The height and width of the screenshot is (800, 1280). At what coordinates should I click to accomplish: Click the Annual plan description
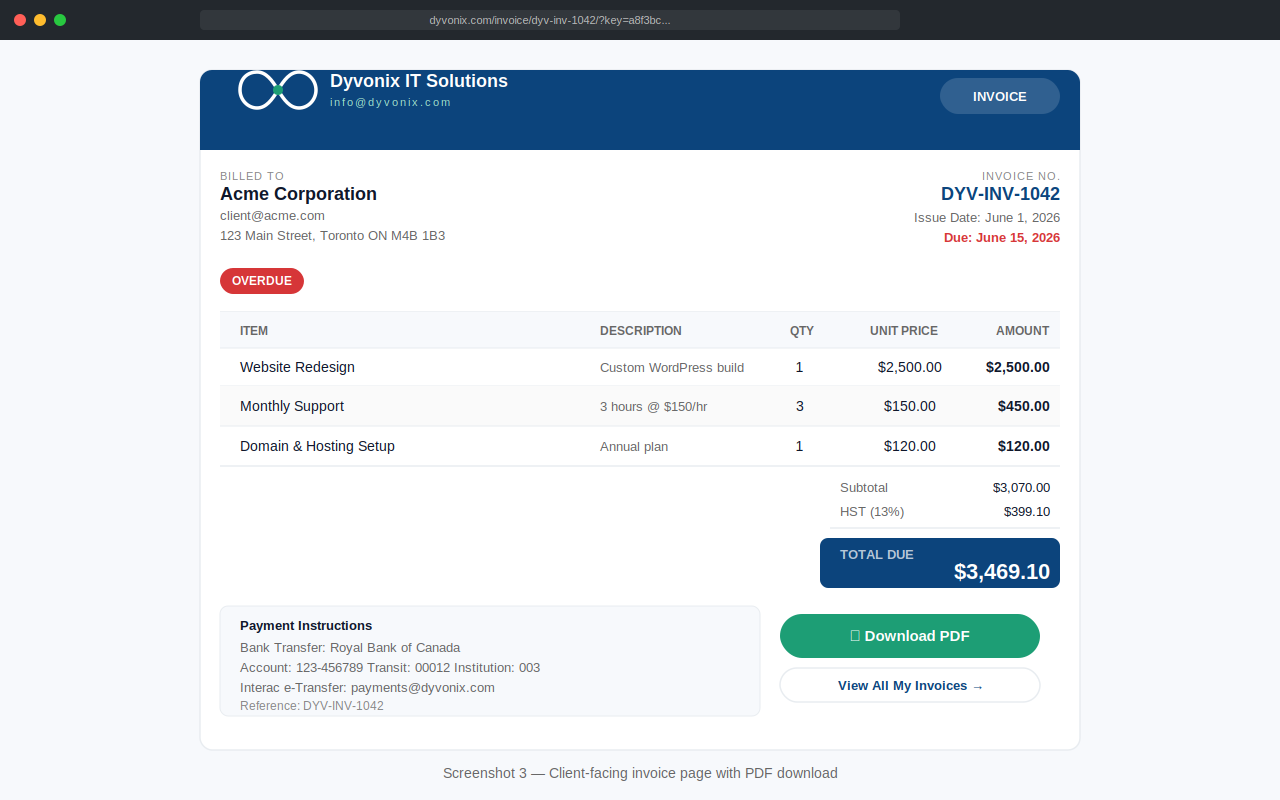[634, 447]
